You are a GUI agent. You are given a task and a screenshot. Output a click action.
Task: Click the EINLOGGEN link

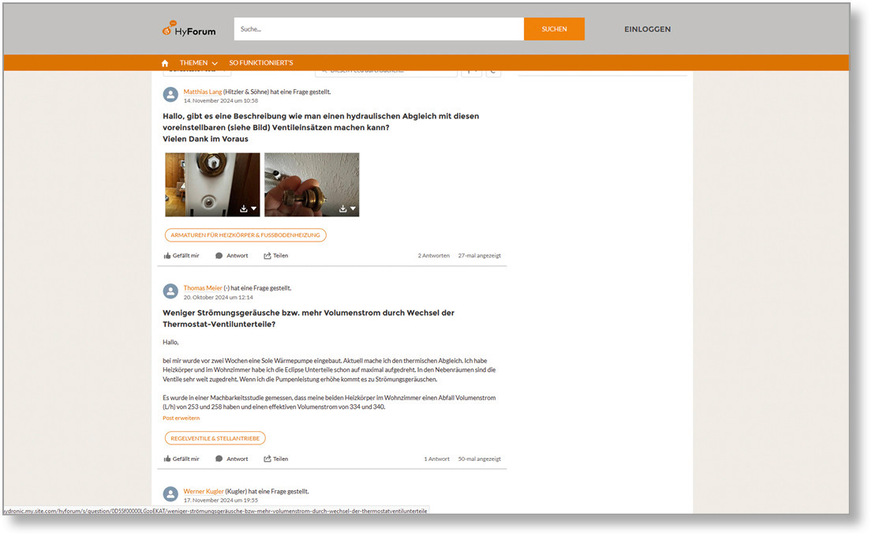647,29
